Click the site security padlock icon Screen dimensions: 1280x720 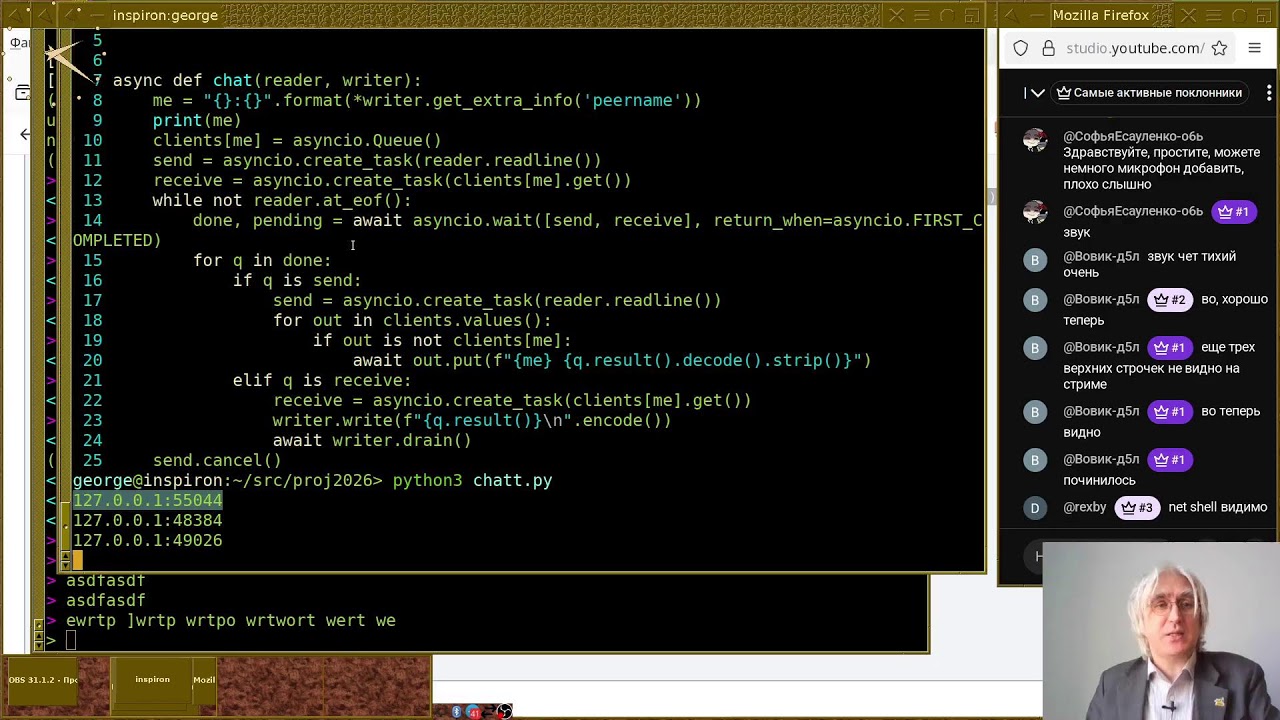[1048, 48]
